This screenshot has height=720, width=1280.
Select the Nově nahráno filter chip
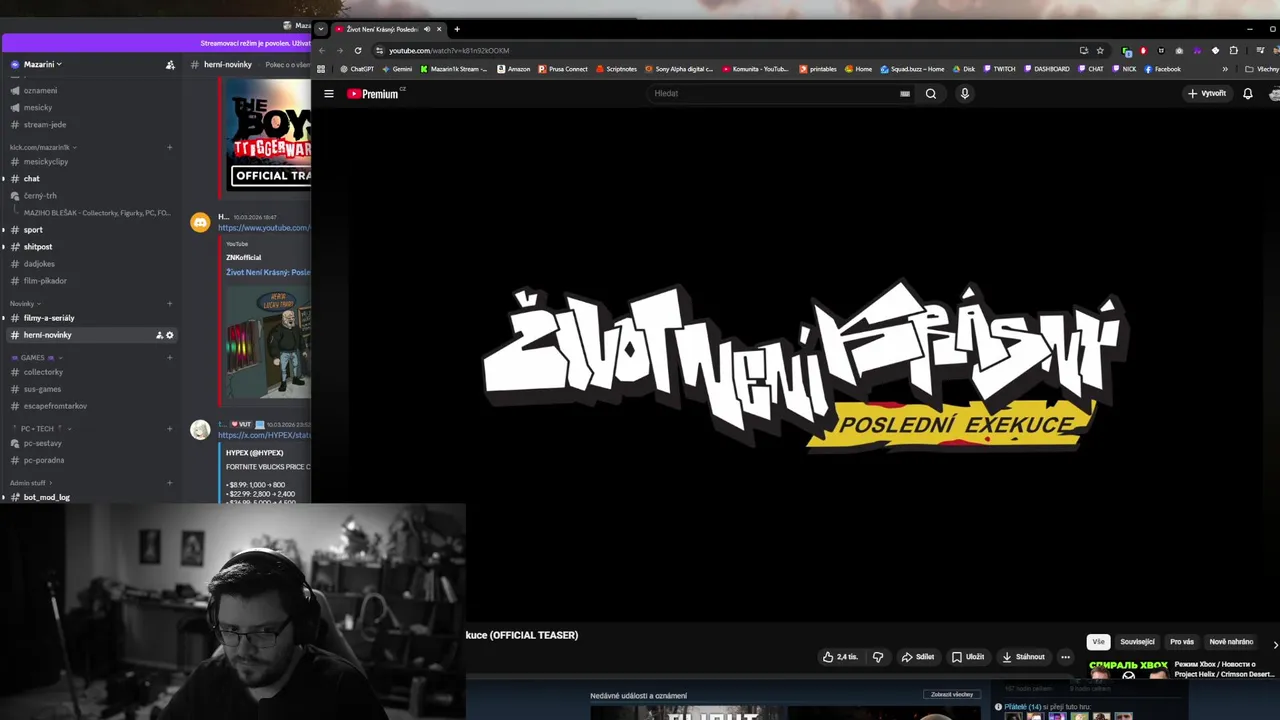1231,642
